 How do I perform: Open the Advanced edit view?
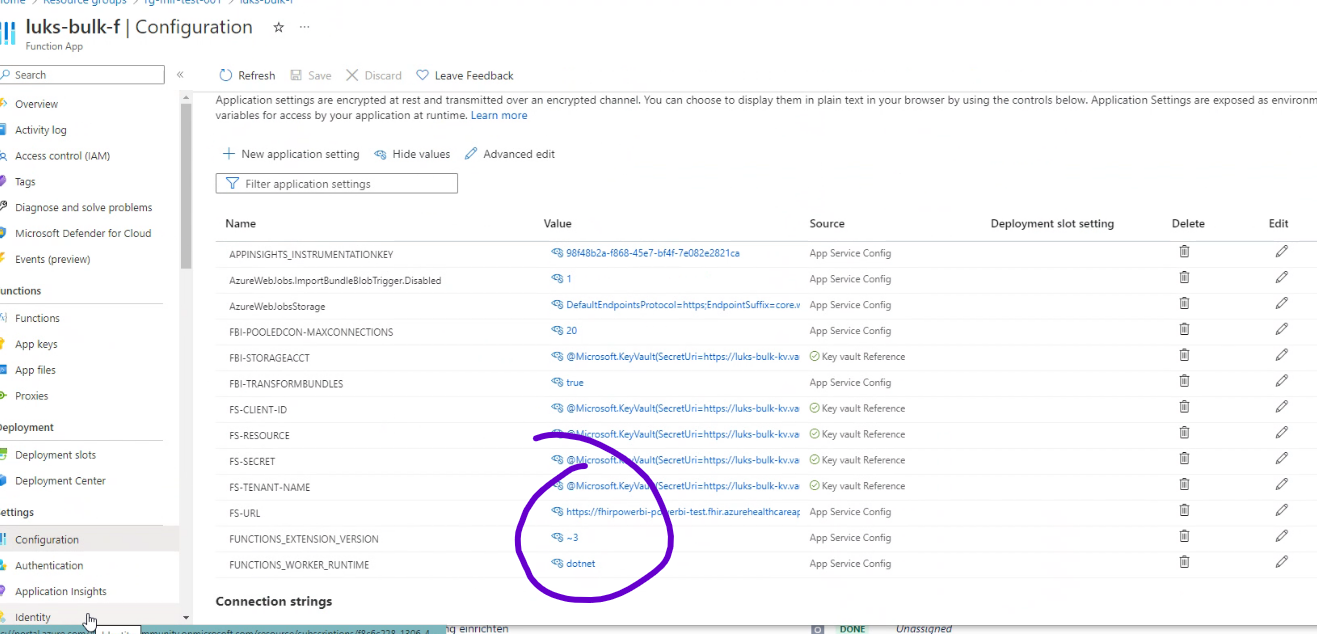pos(509,154)
